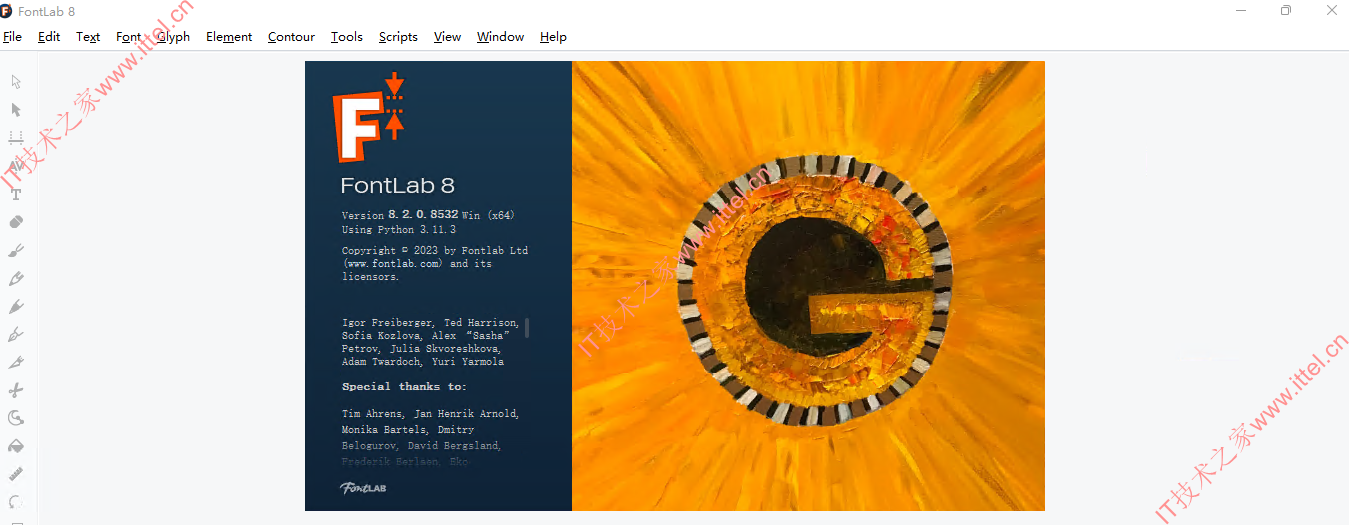Pick the pen-nib tool above the Scissors
The image size is (1349, 525).
[x=16, y=362]
